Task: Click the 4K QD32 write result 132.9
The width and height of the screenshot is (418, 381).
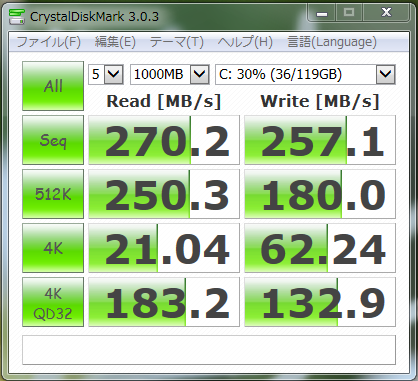Action: pyautogui.click(x=320, y=302)
